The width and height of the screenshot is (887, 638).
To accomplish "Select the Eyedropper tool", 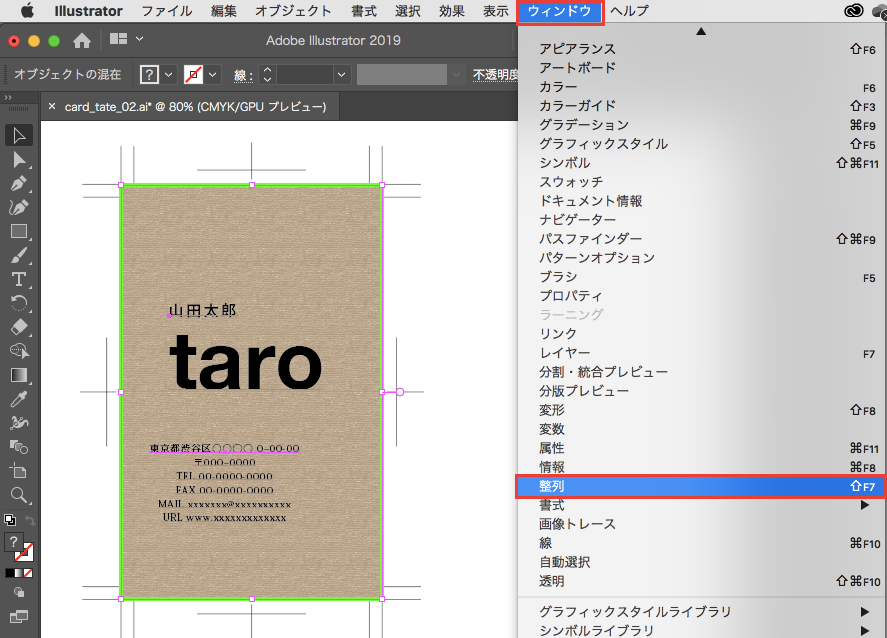I will pos(19,398).
